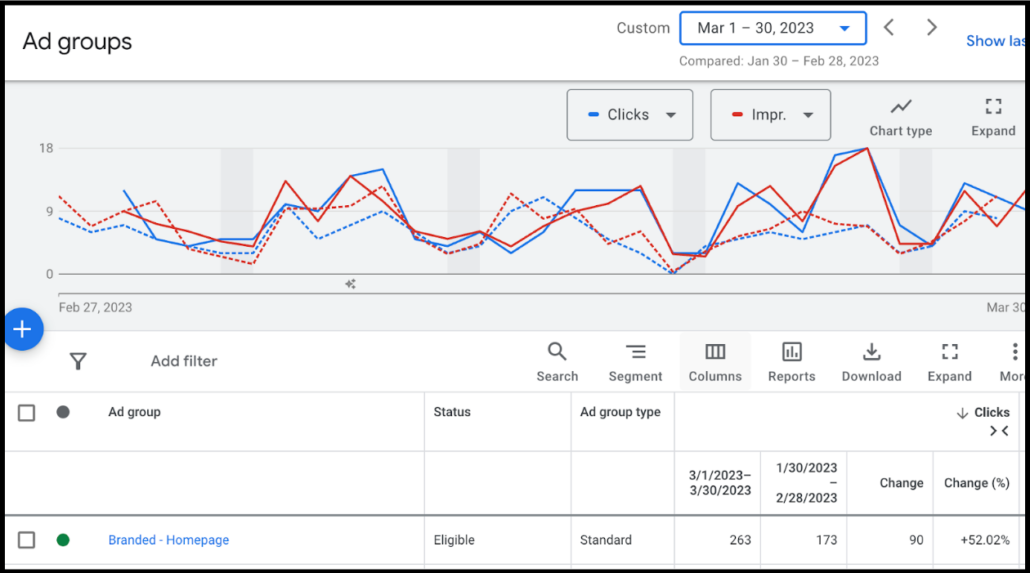
Task: Open the More options menu
Action: 1012,362
